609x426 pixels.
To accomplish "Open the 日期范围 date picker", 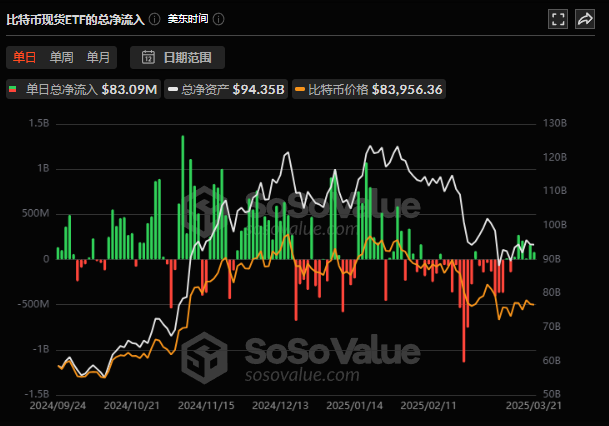I will (177, 57).
